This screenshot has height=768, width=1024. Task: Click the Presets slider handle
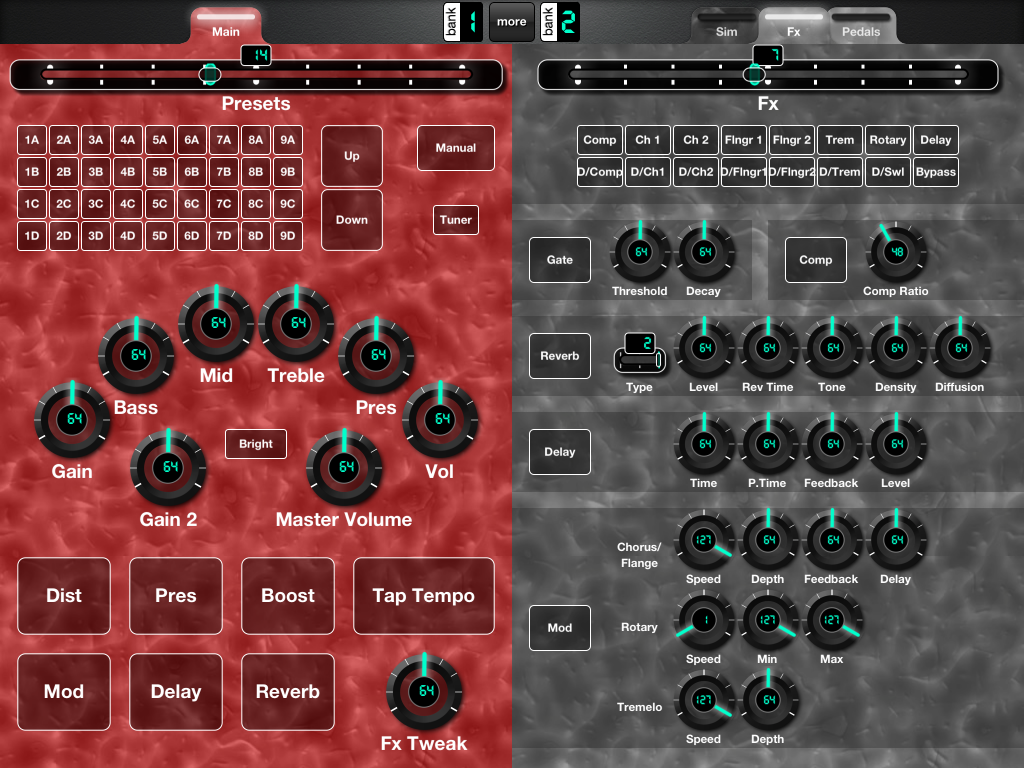(210, 74)
